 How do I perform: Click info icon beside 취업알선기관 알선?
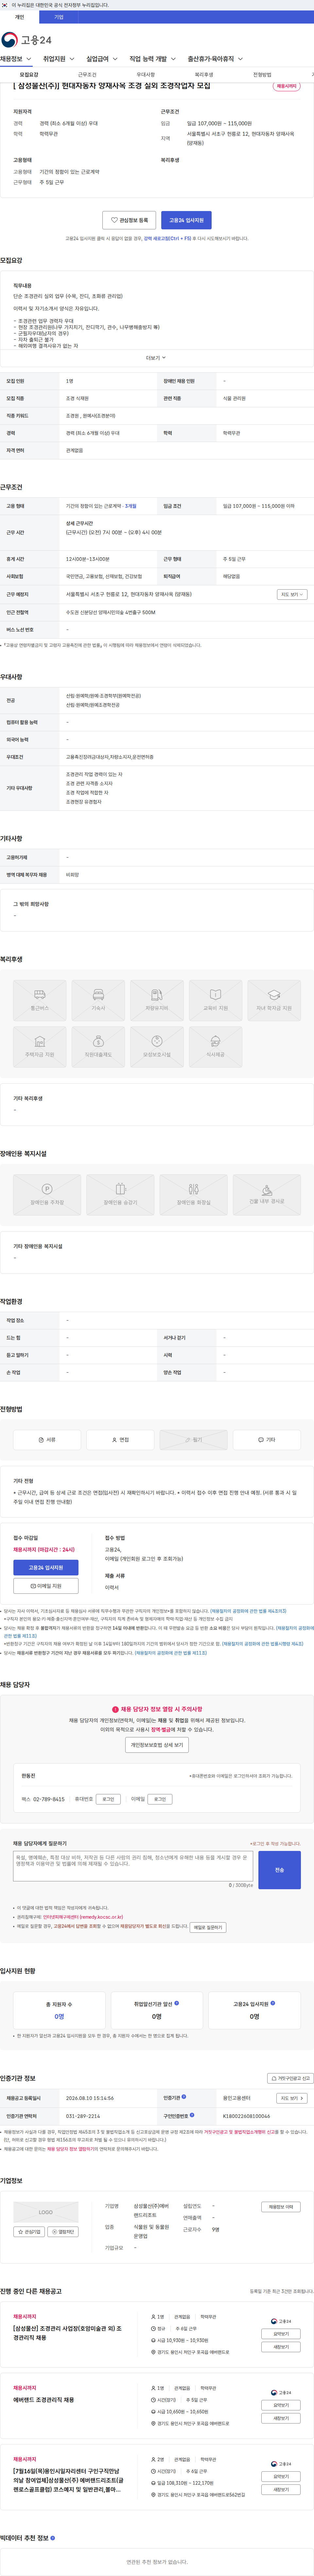pos(177,2003)
